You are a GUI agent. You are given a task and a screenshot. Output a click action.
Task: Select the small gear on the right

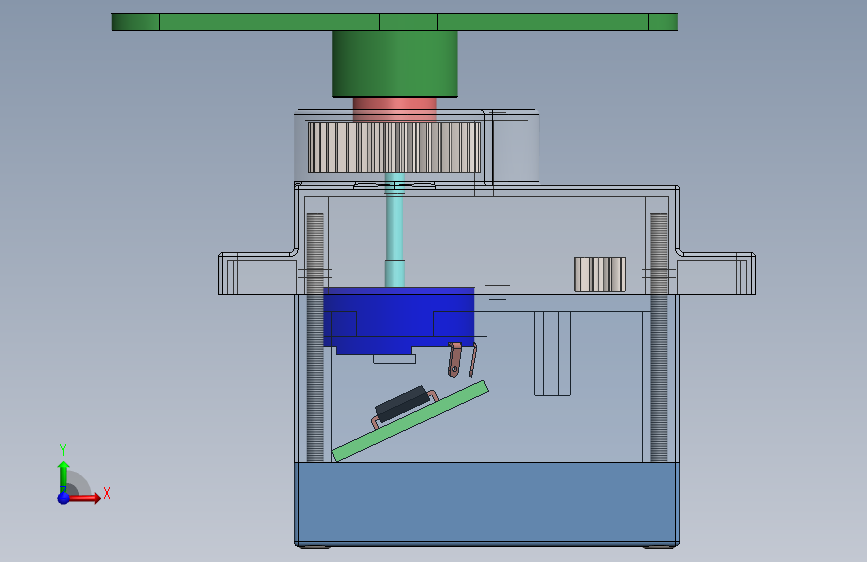(600, 274)
